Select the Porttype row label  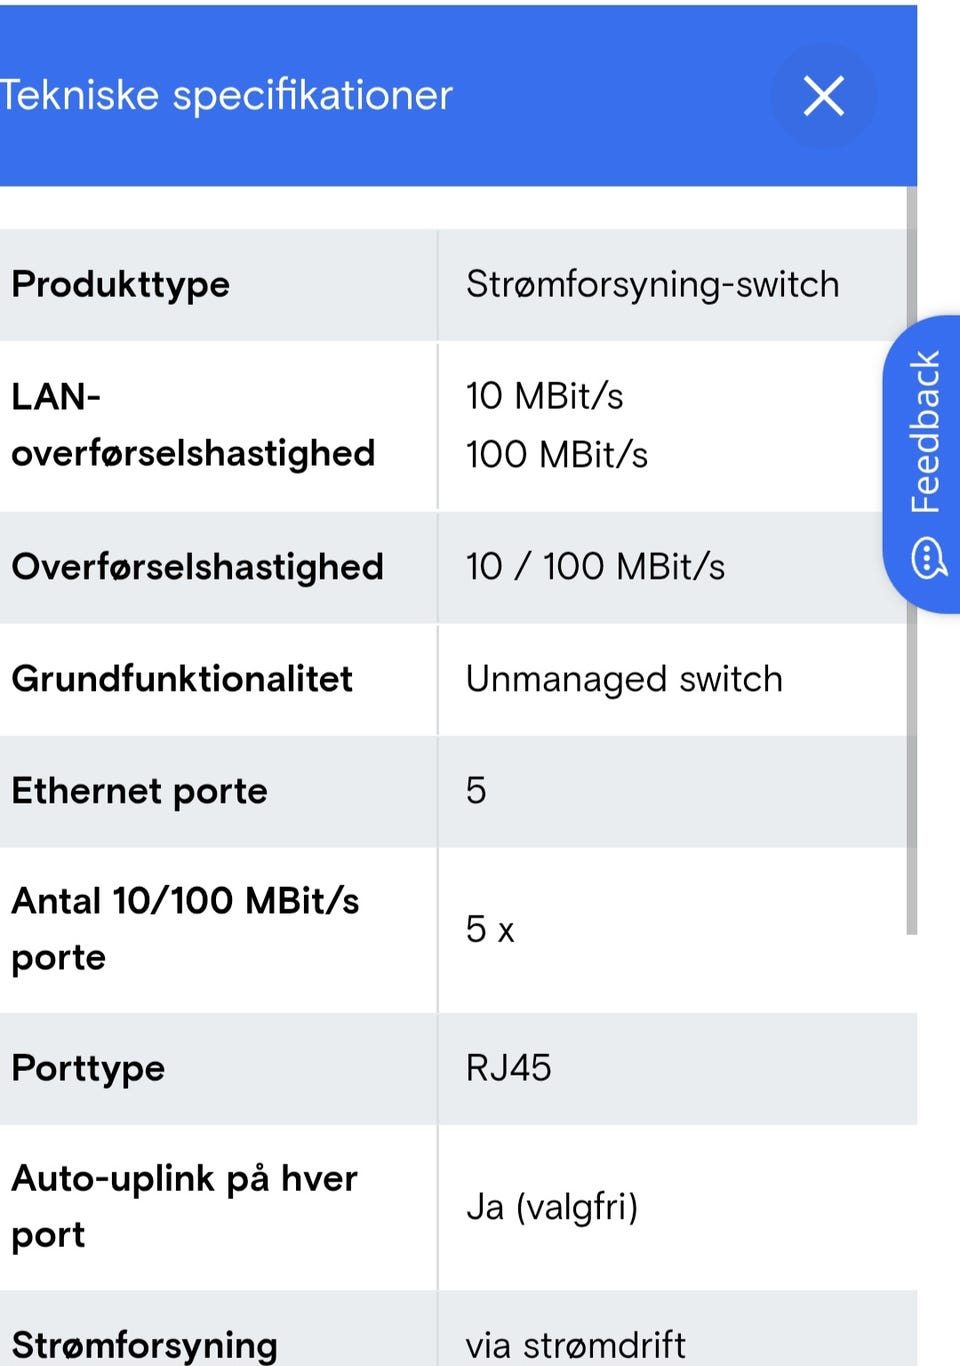[88, 1068]
